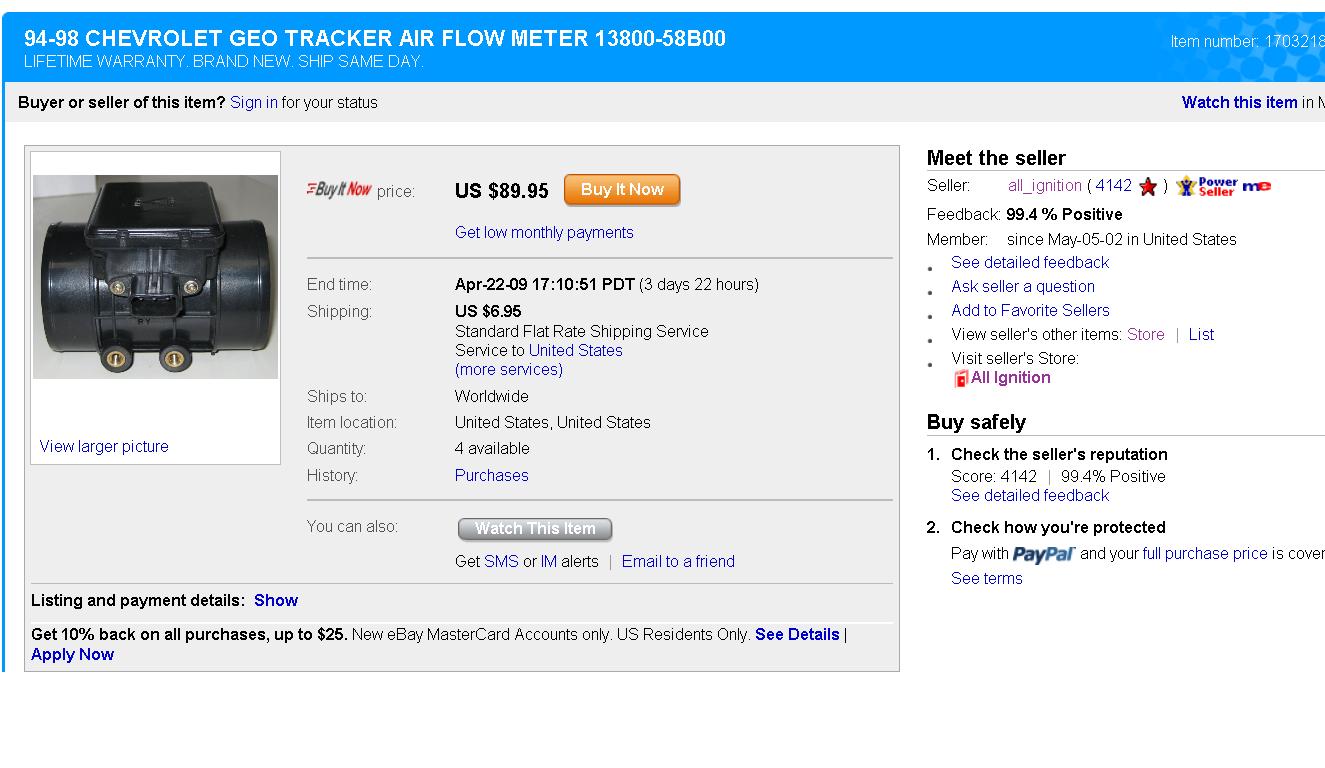Expand more services shipping options

click(x=509, y=369)
